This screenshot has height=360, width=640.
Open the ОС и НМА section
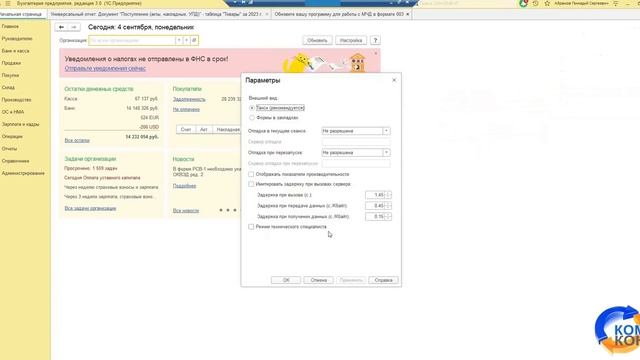(x=13, y=112)
